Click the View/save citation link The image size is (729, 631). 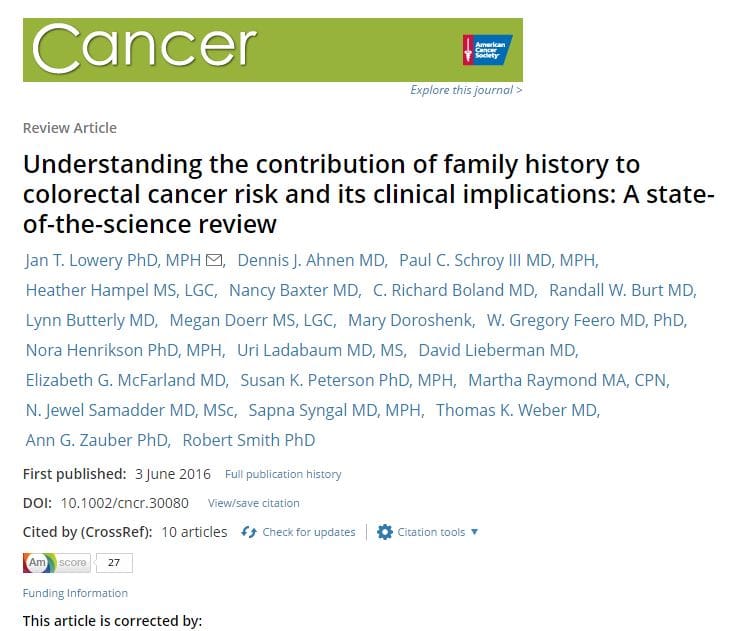coord(253,503)
